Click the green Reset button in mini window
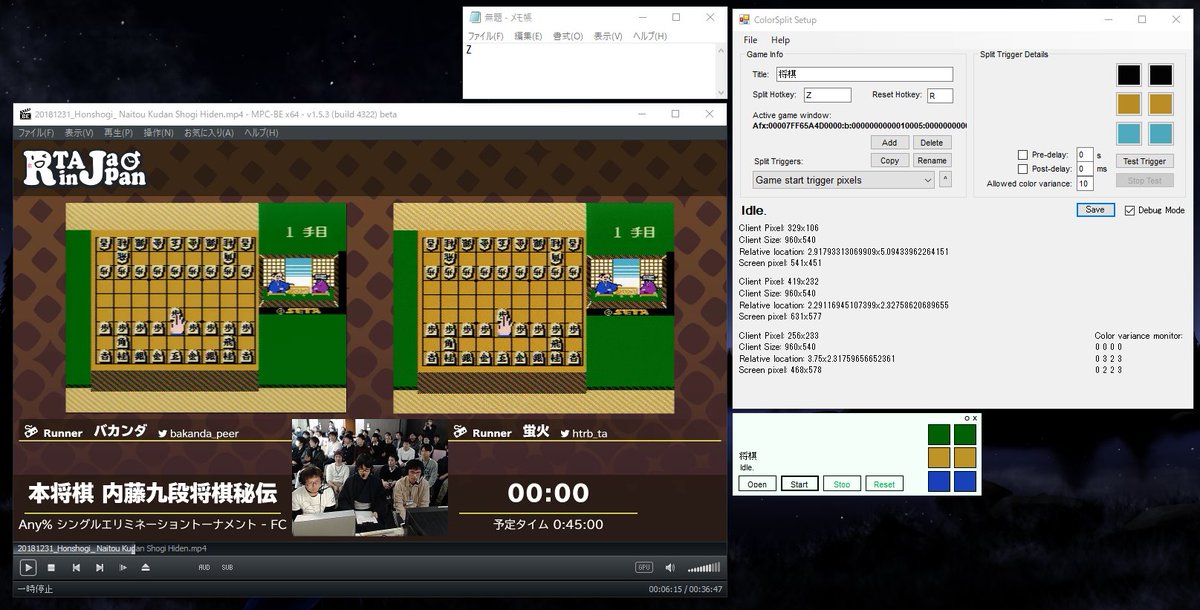This screenshot has height=610, width=1200. (884, 484)
